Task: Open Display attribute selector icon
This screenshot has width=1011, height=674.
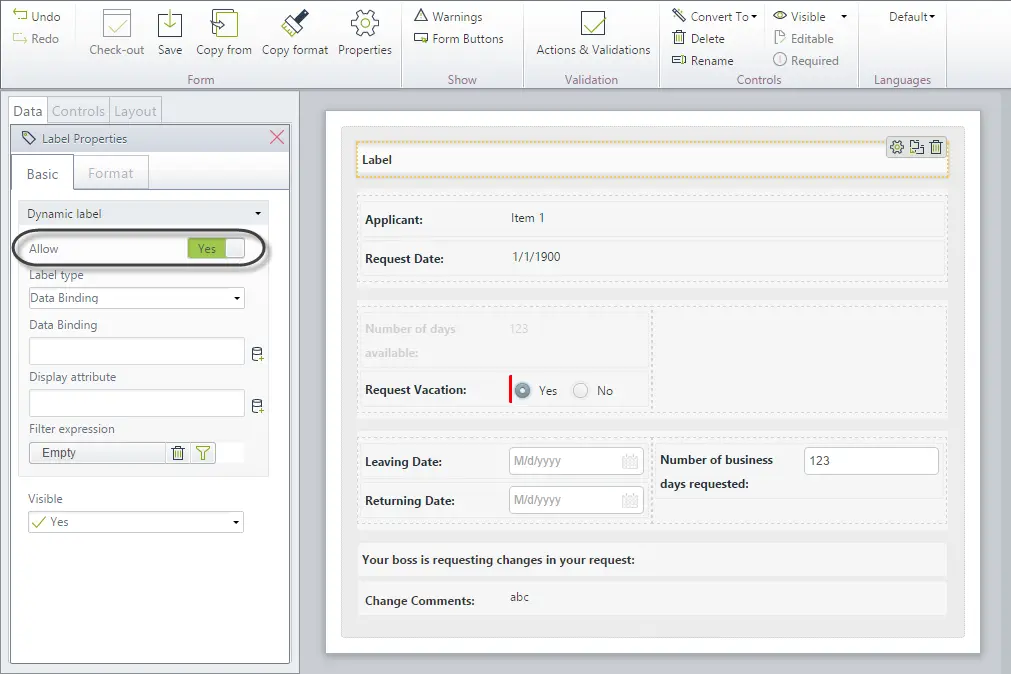Action: (x=257, y=406)
